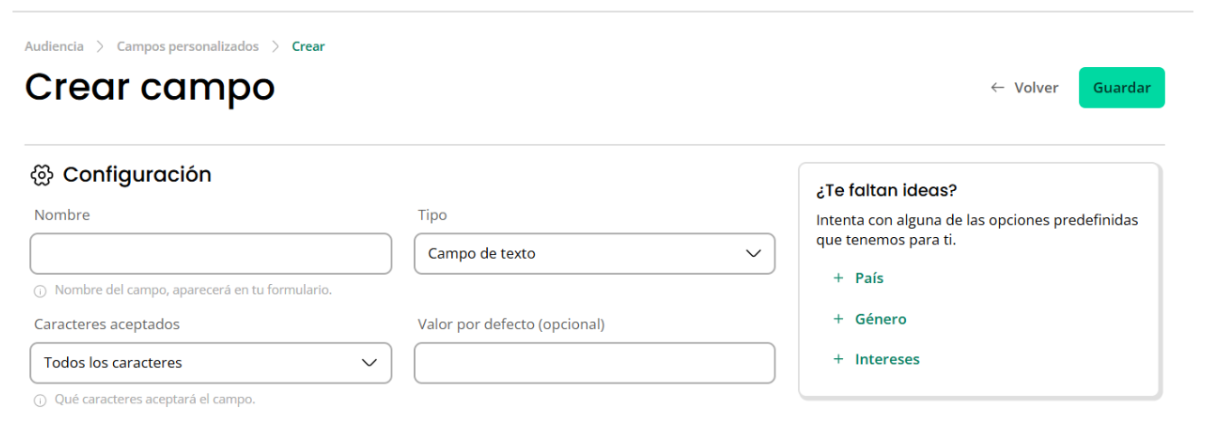This screenshot has height=421, width=1212.
Task: Click the chevron separator after Audiencia breadcrumb
Action: click(x=100, y=46)
